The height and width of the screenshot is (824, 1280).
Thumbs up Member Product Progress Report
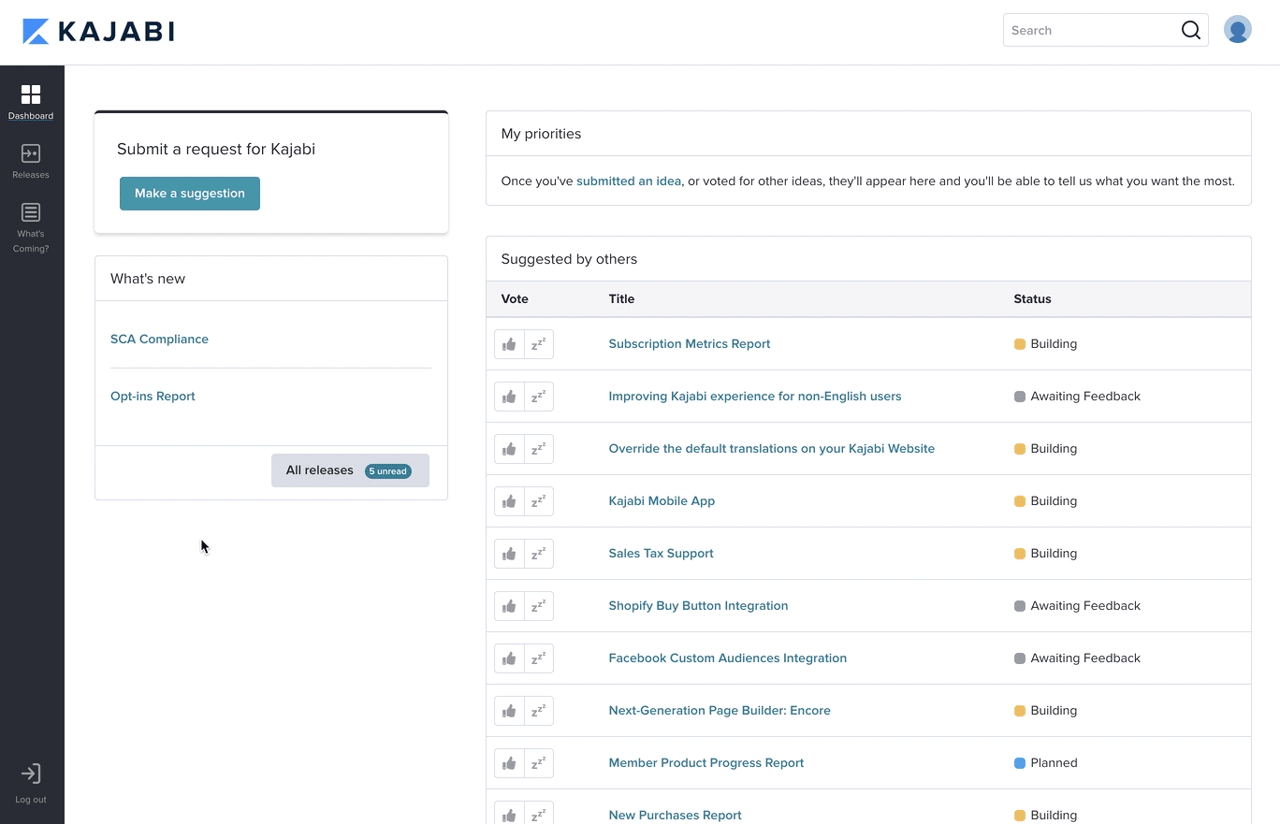[509, 763]
